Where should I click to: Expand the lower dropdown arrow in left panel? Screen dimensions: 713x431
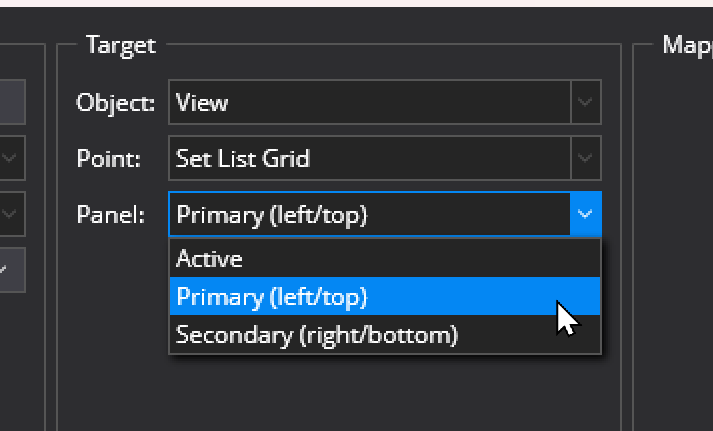pyautogui.click(x=11, y=214)
